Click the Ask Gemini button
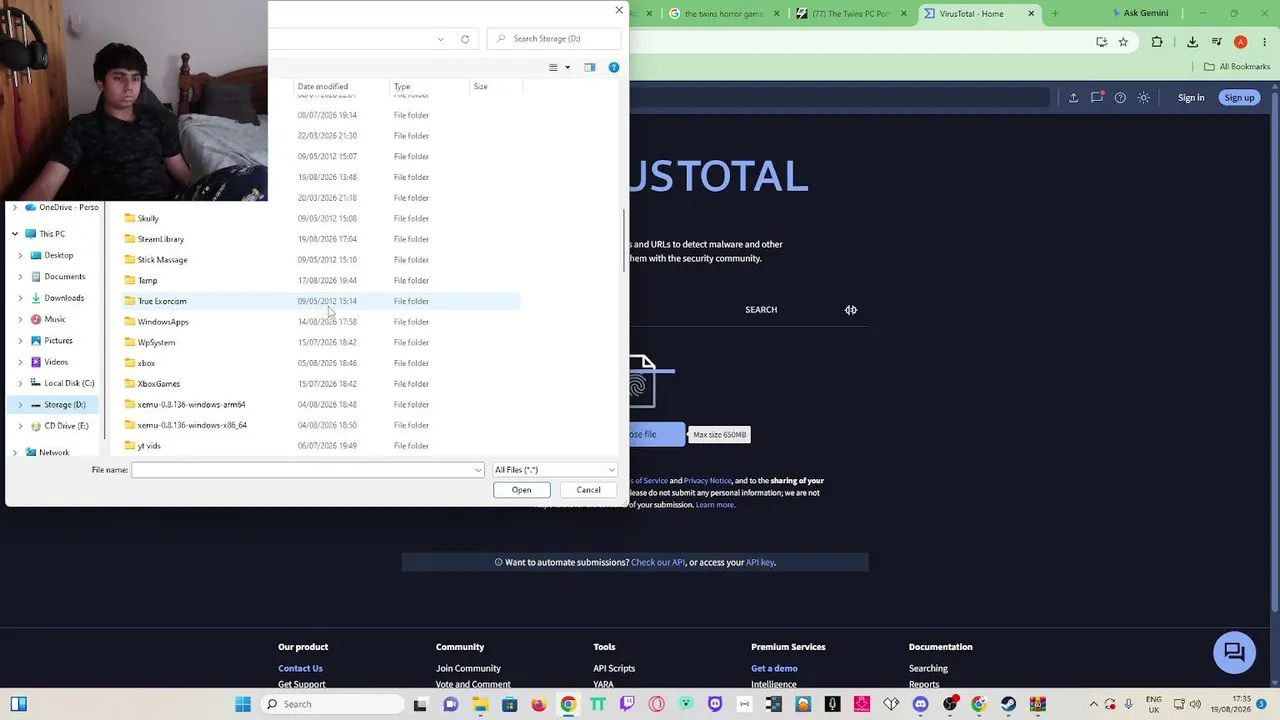This screenshot has width=1280, height=720. [1139, 14]
